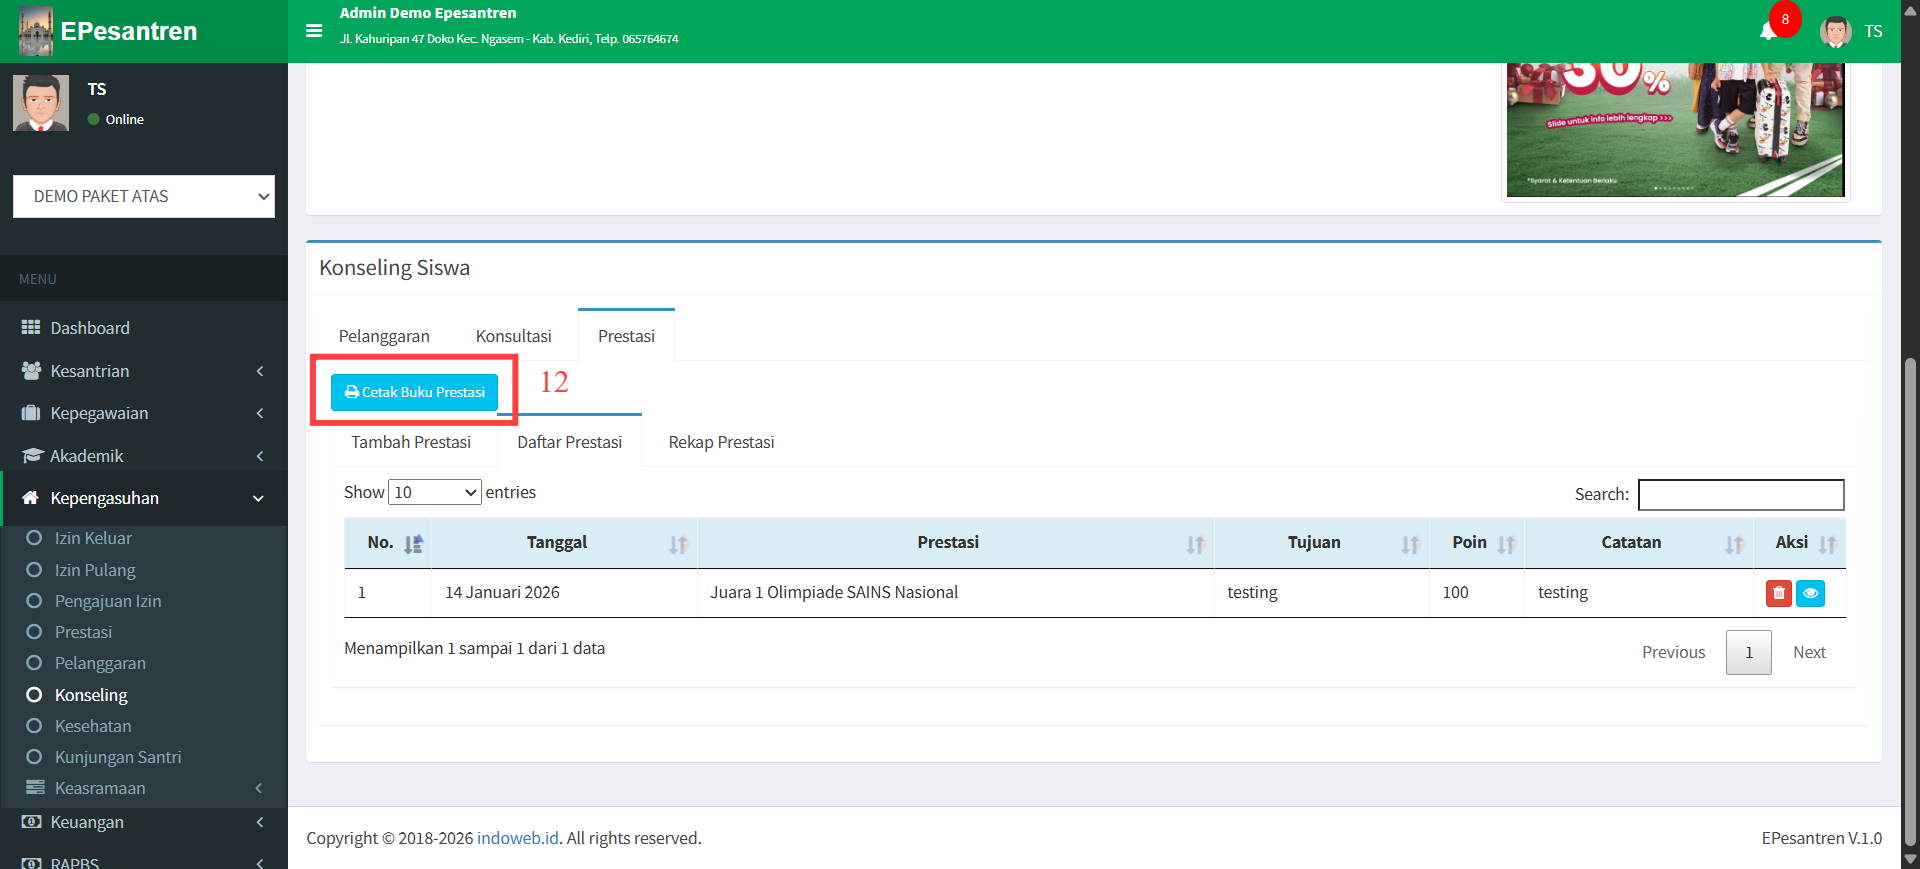Open Dashboard from the sidebar

click(90, 328)
